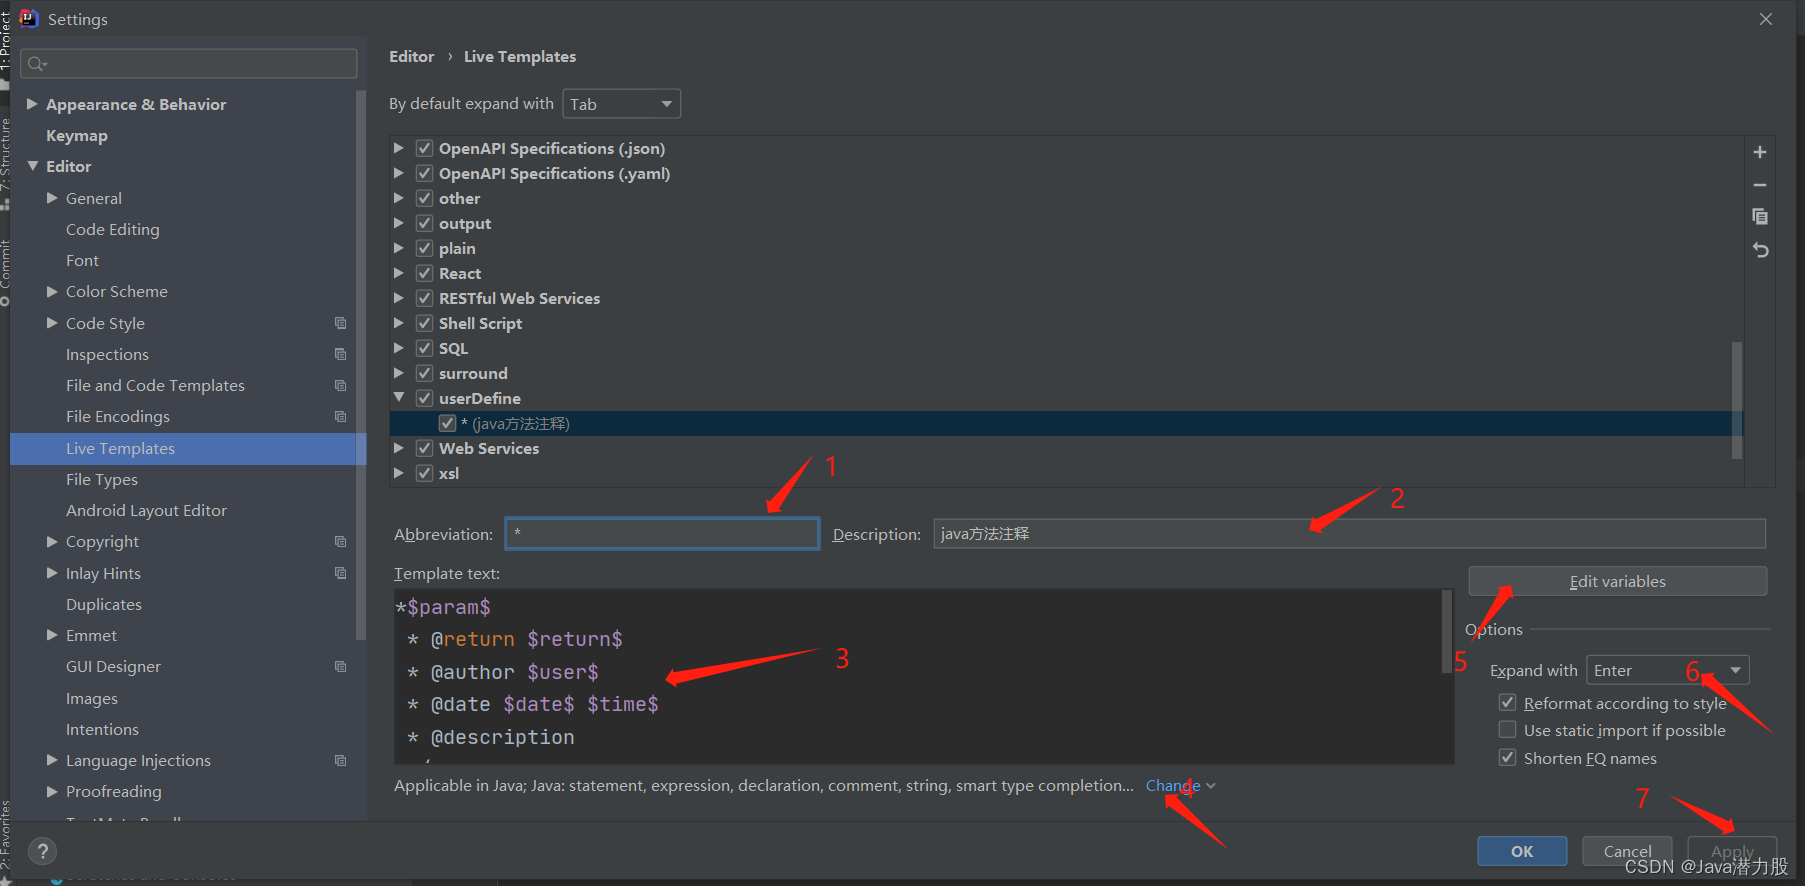Expand the SQL template group
The width and height of the screenshot is (1805, 886).
399,348
